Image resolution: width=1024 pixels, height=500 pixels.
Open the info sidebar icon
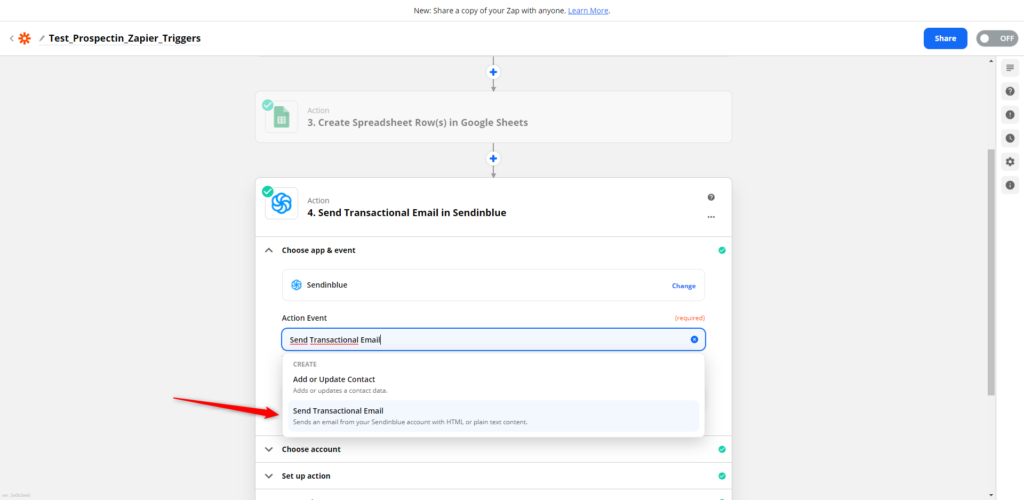click(1010, 185)
